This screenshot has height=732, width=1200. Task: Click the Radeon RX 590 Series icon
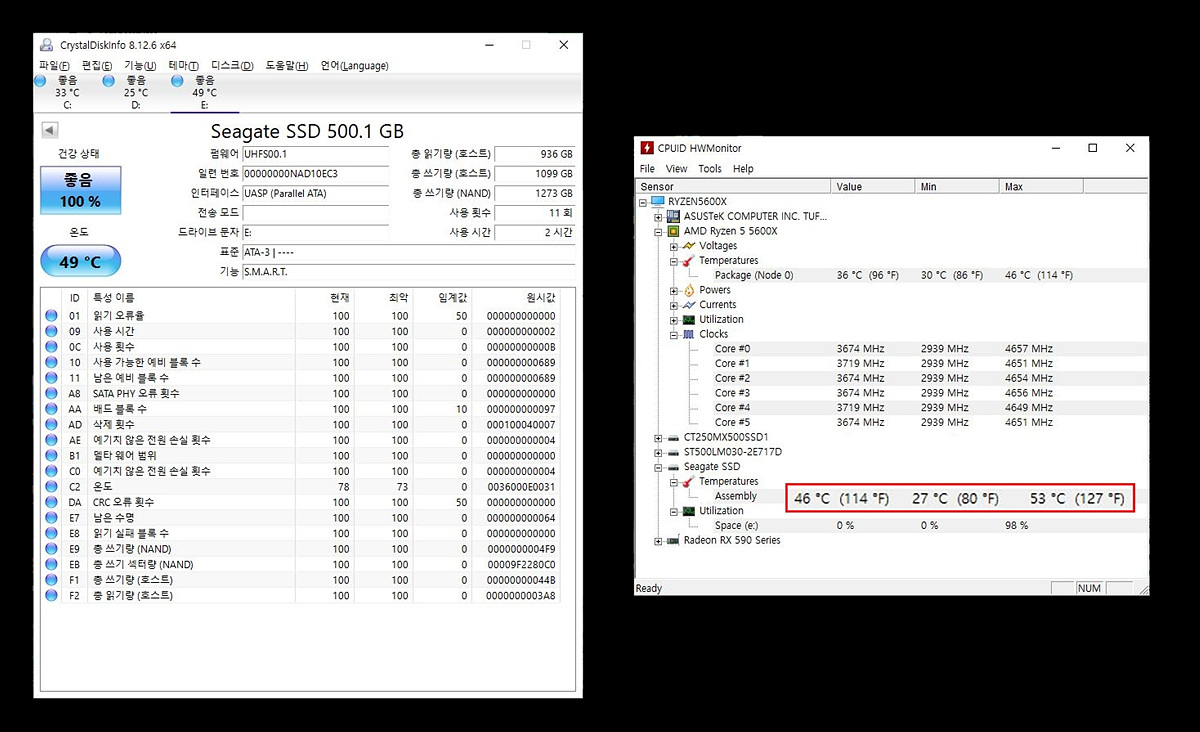click(x=673, y=541)
